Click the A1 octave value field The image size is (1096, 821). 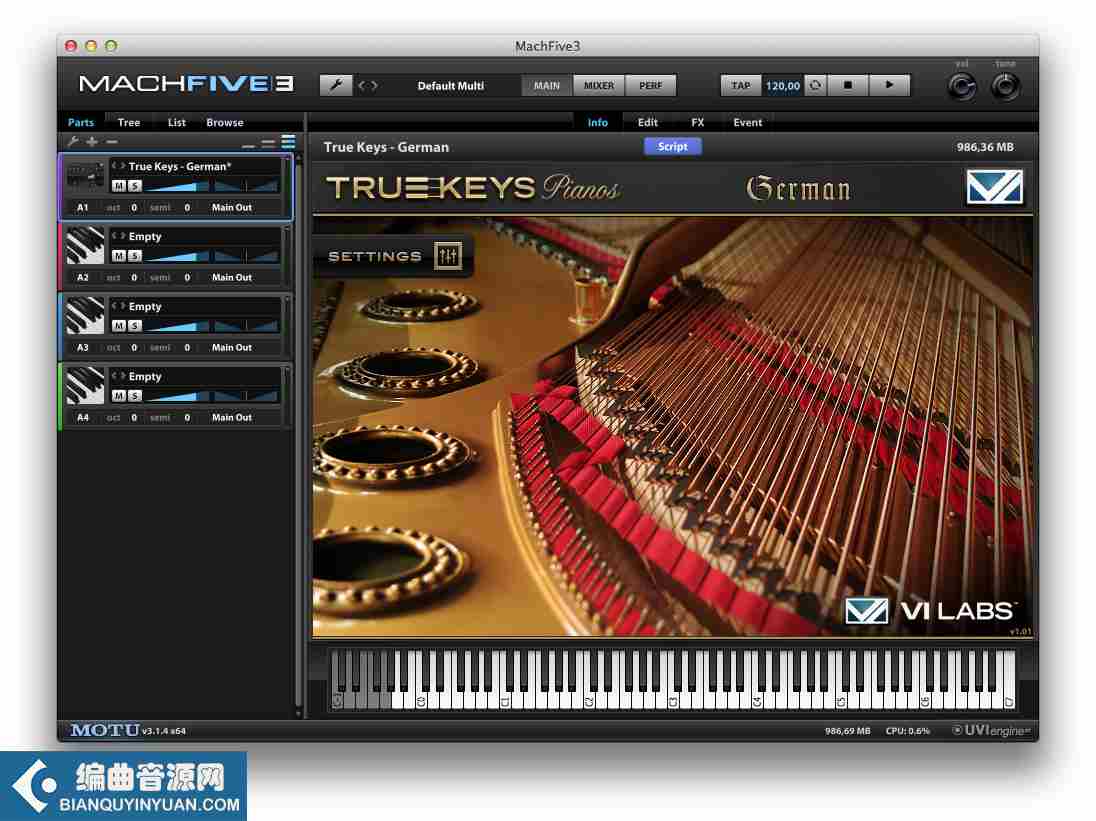click(x=134, y=208)
